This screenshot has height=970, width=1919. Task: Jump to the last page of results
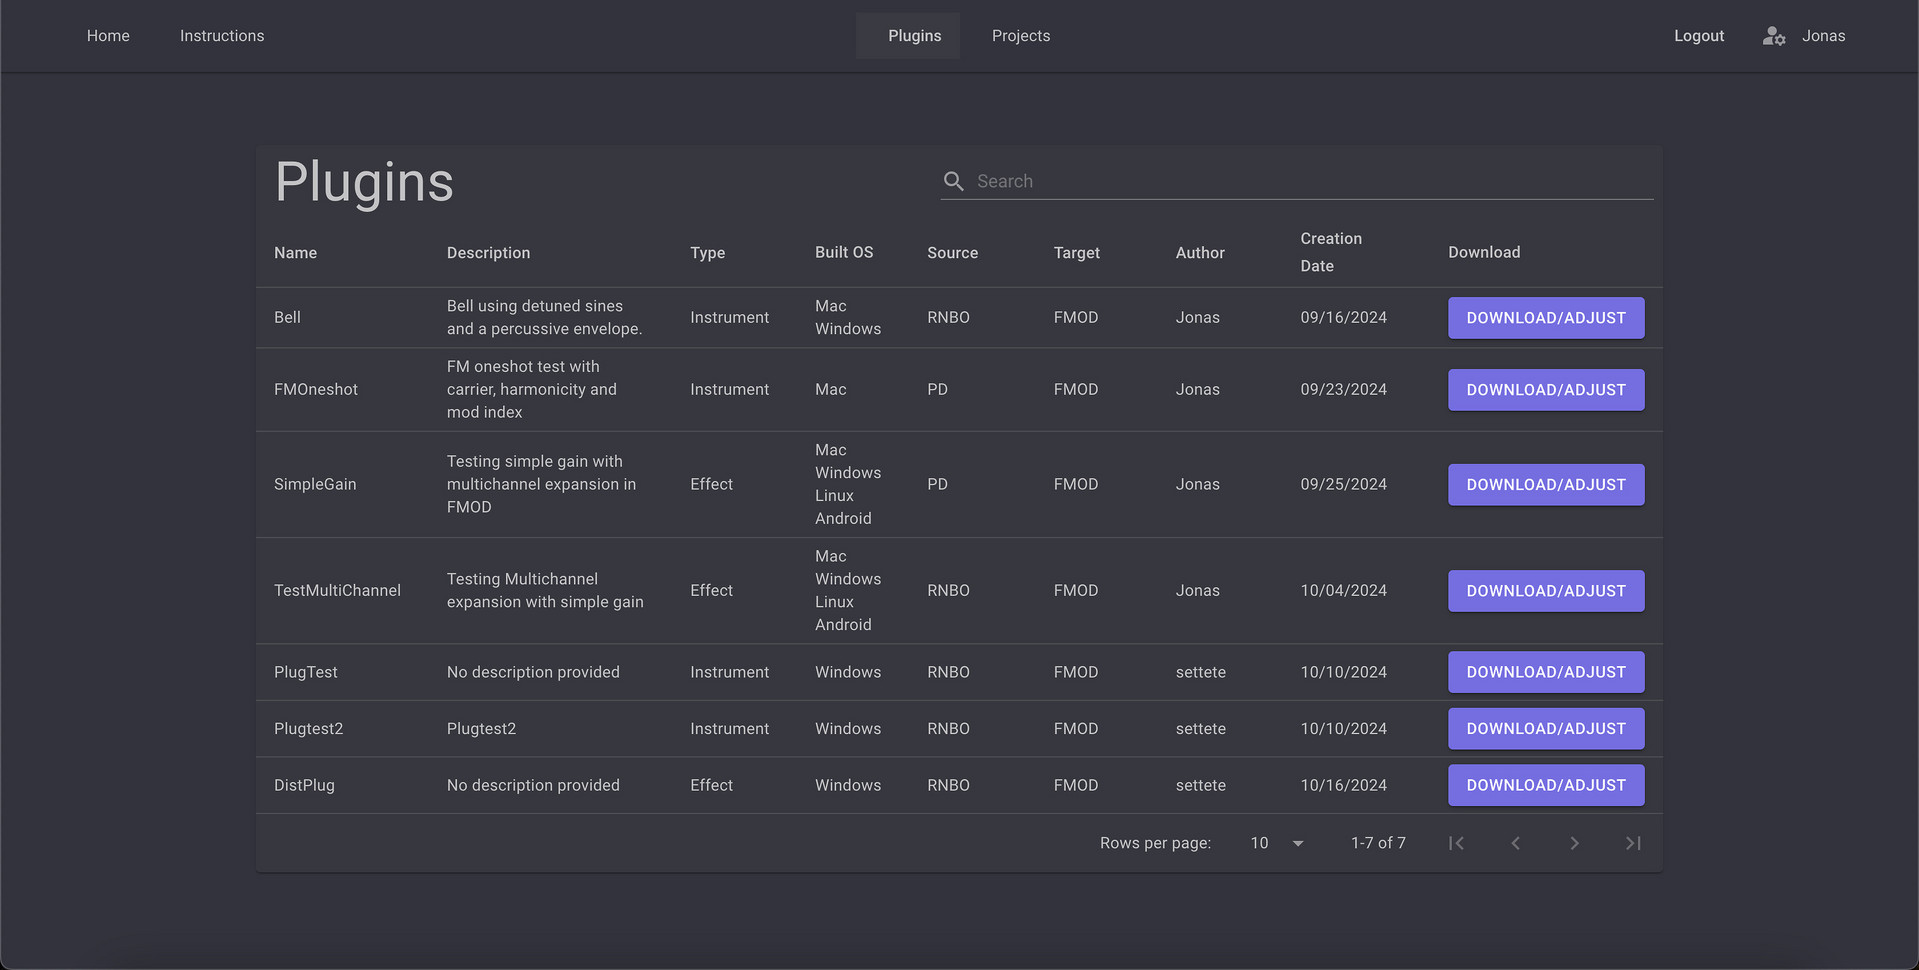pos(1633,843)
